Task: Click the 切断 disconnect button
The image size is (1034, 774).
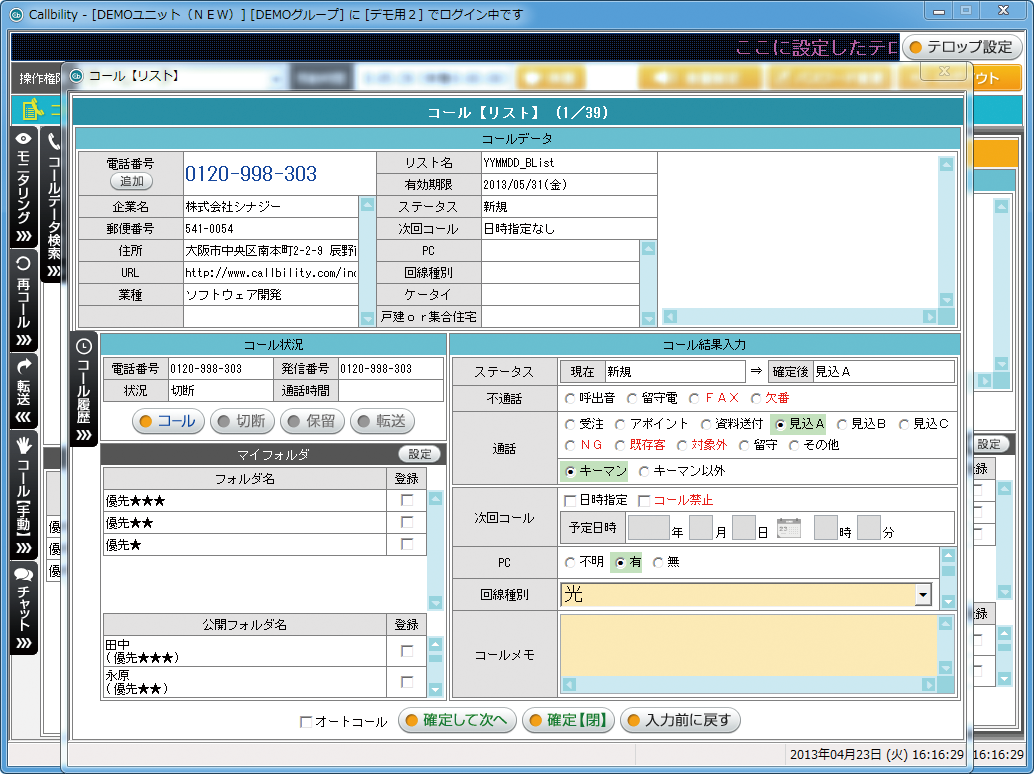Action: 242,421
